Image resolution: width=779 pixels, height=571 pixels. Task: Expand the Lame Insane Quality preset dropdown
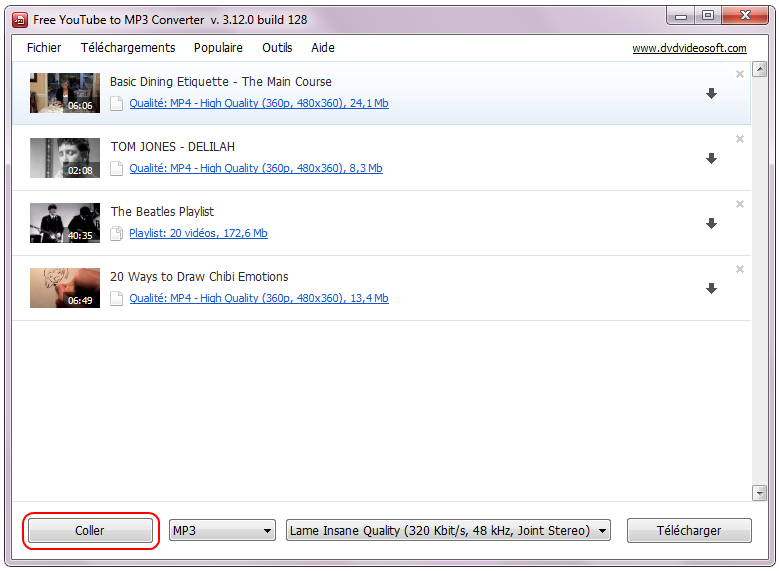pos(448,531)
